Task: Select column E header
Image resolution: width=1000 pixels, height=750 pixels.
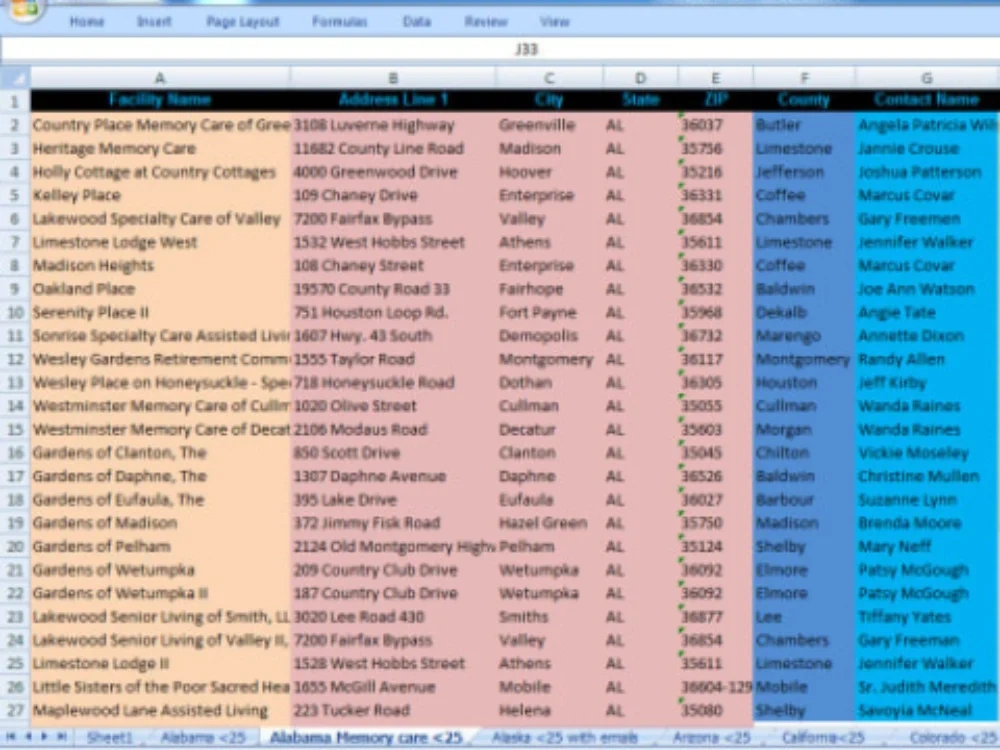Action: pos(716,78)
